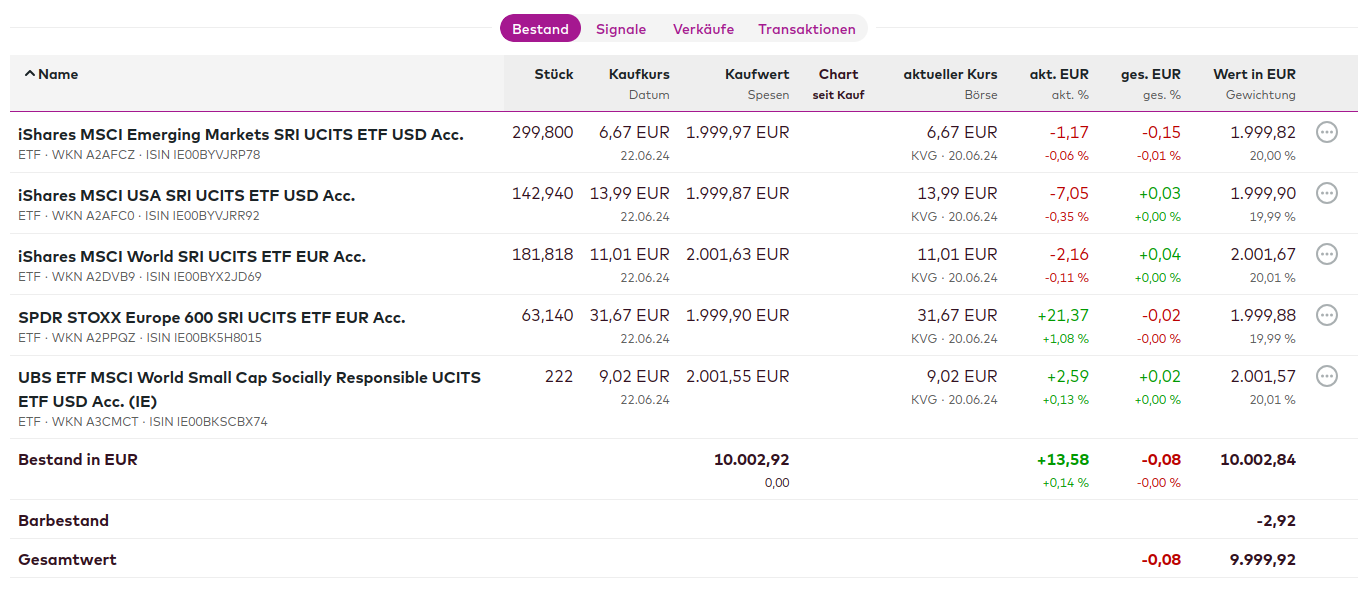Sort by Kaufkurs column header

639,74
